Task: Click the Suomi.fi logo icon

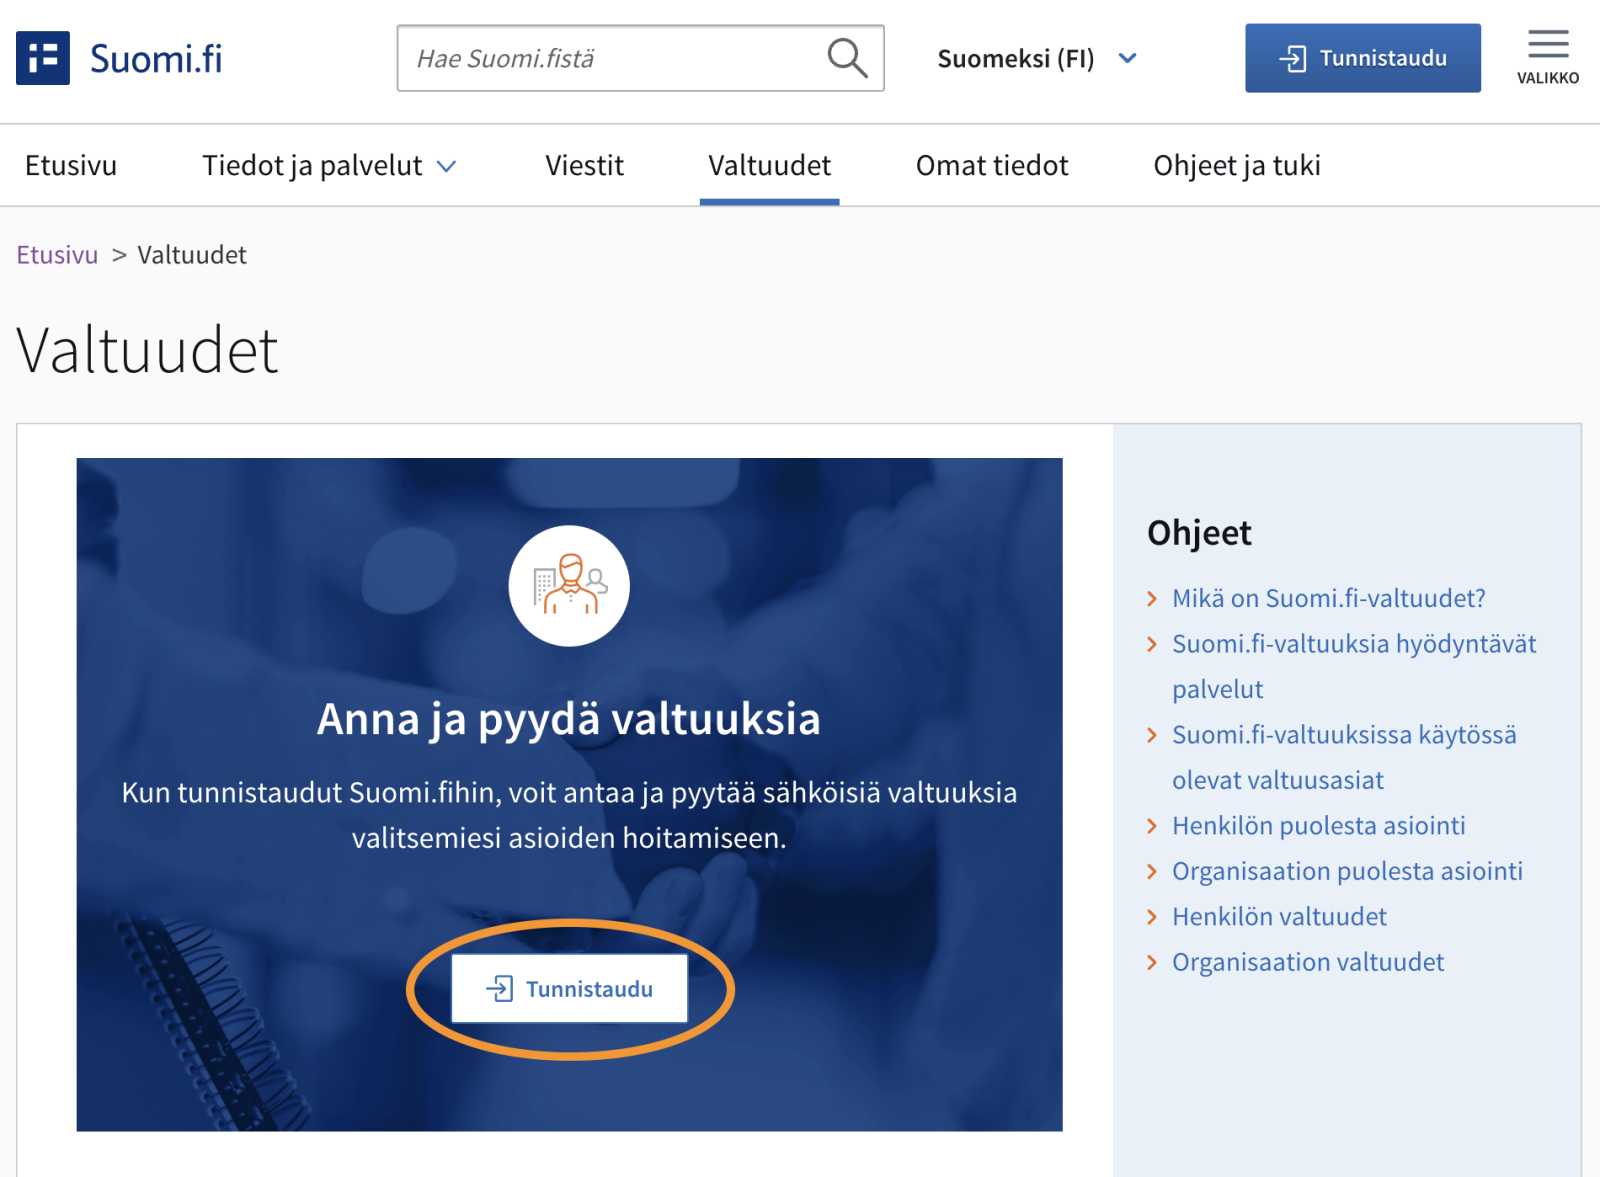Action: point(43,58)
